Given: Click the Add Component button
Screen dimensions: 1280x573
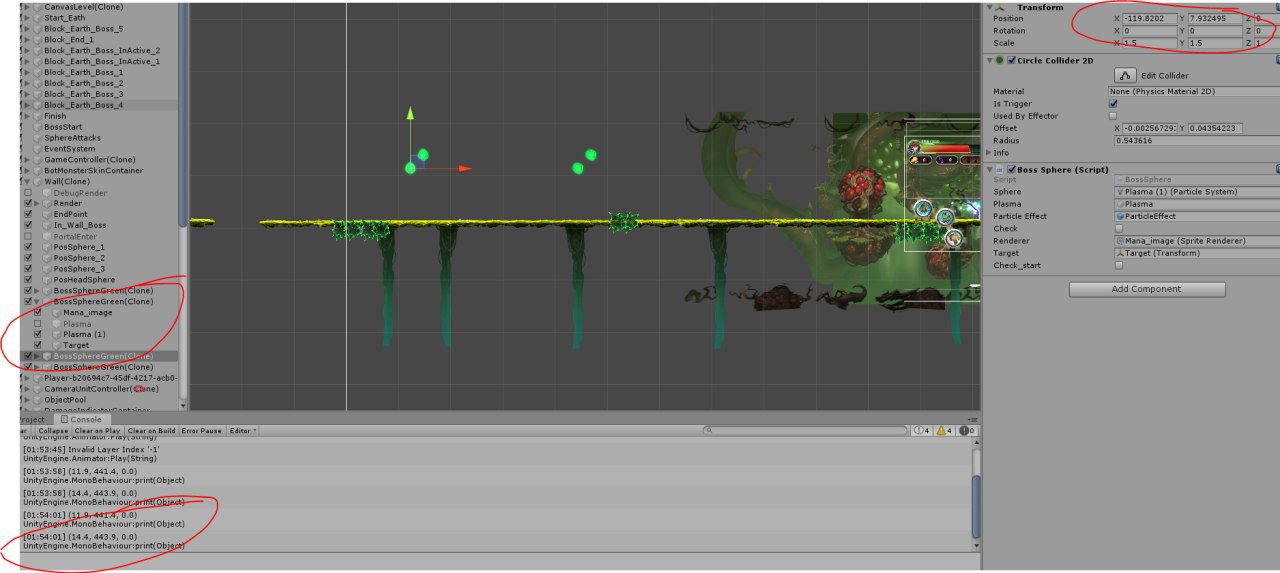Looking at the screenshot, I should click(1147, 289).
